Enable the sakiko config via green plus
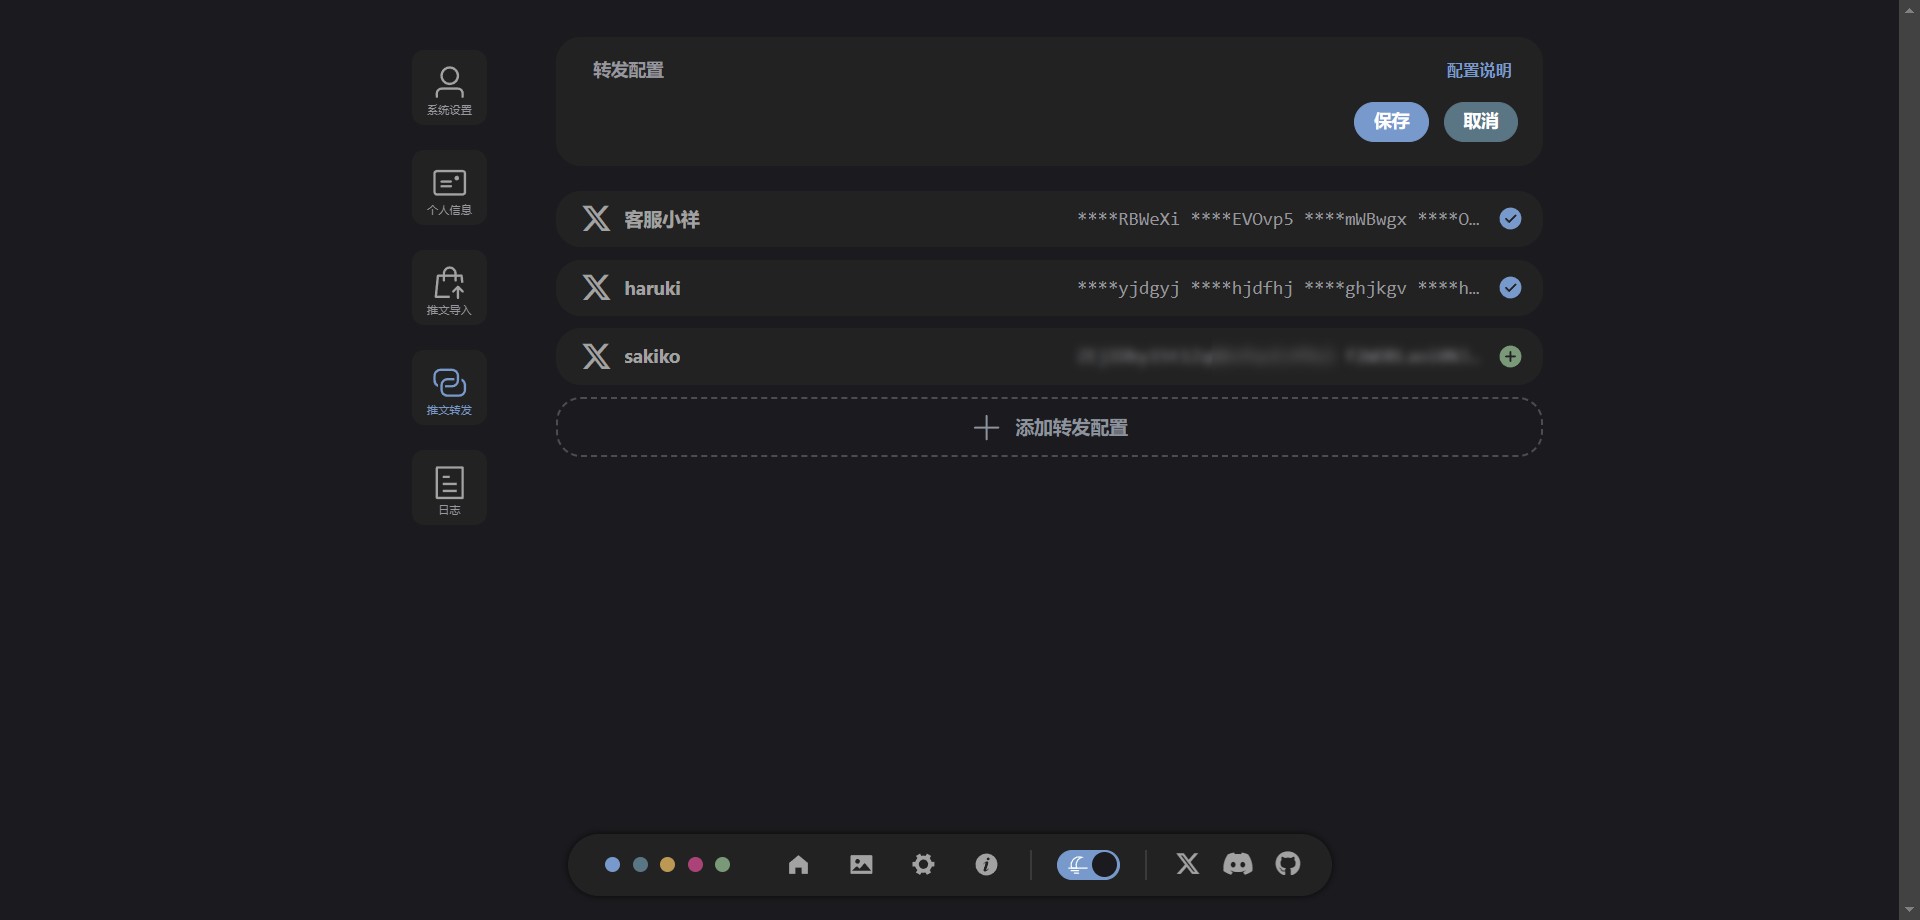Screen dimensions: 1920x920 coord(1510,357)
